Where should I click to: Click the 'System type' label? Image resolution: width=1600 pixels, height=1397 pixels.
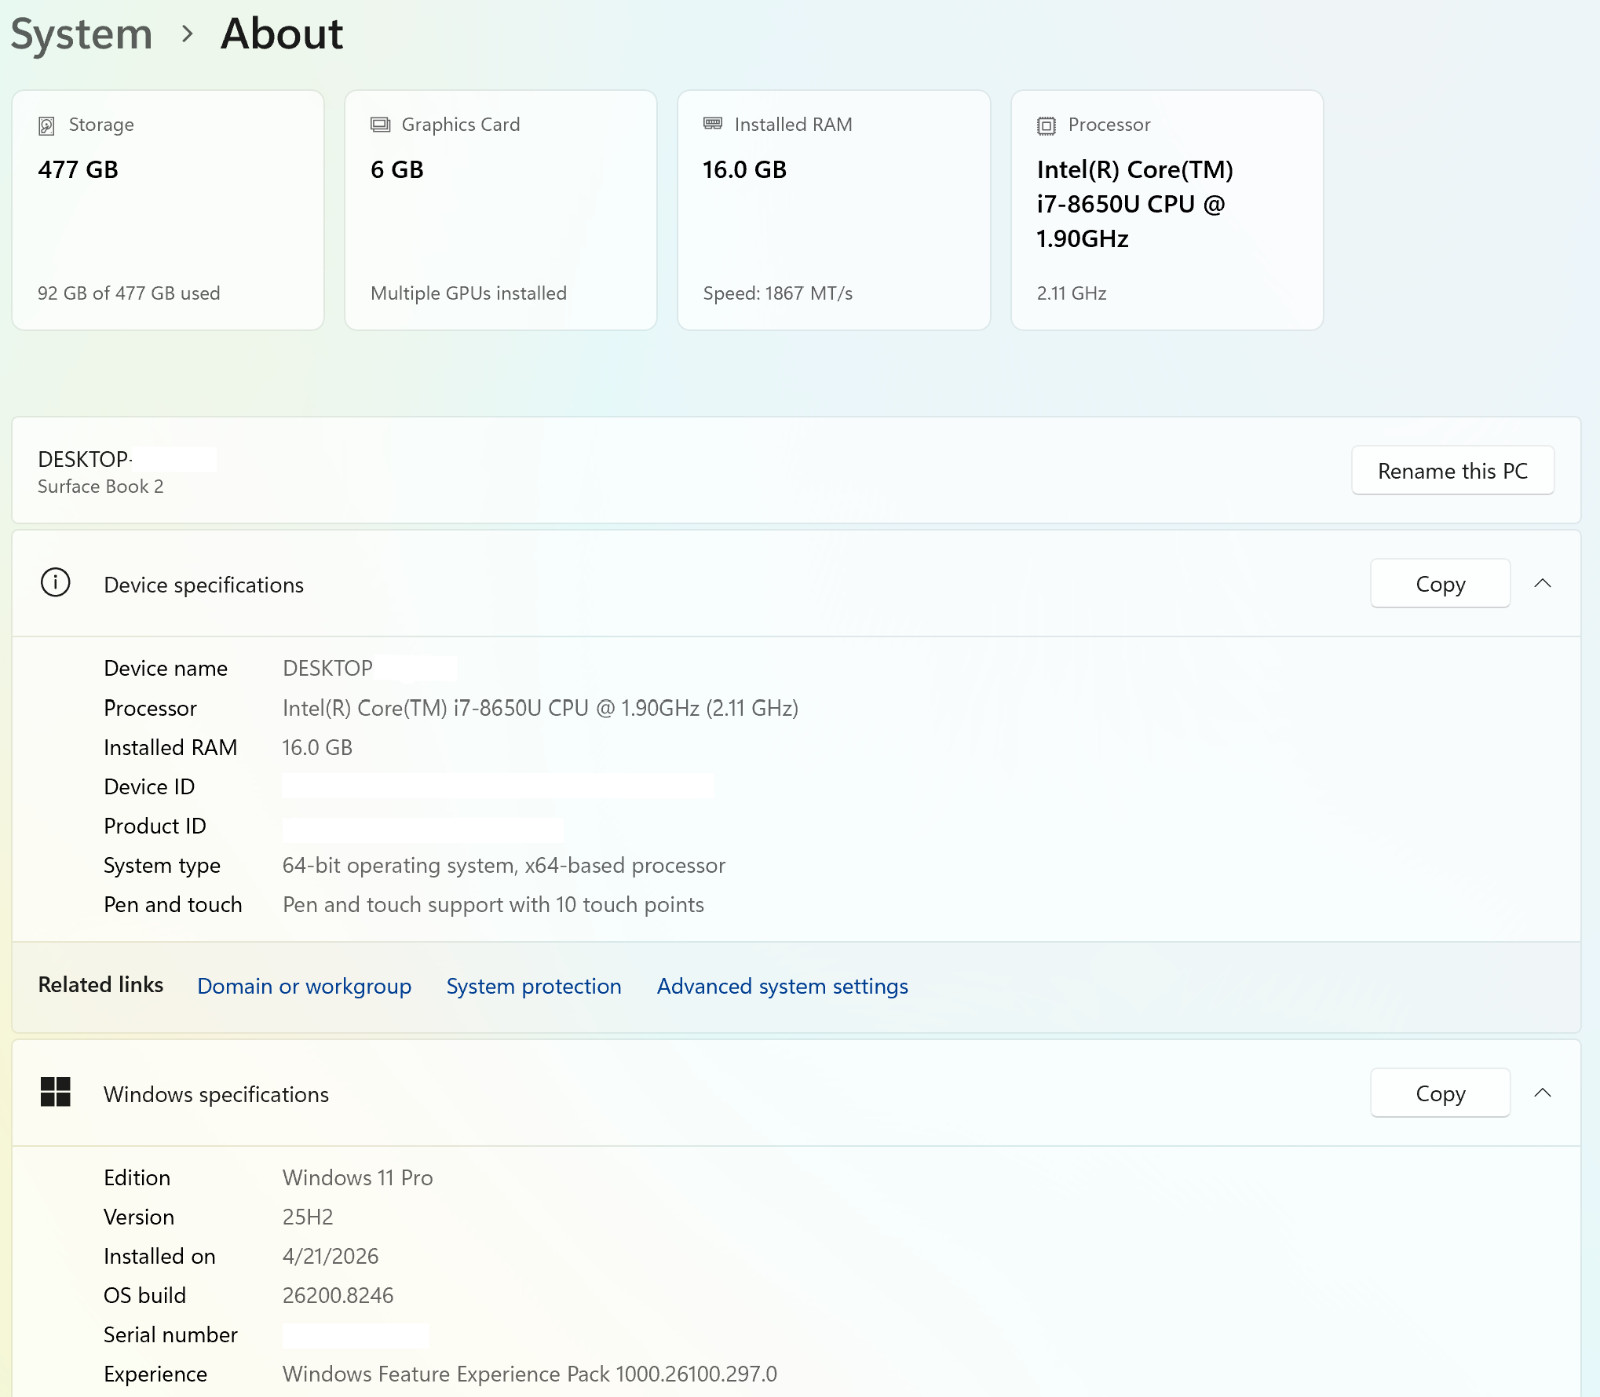pos(162,865)
